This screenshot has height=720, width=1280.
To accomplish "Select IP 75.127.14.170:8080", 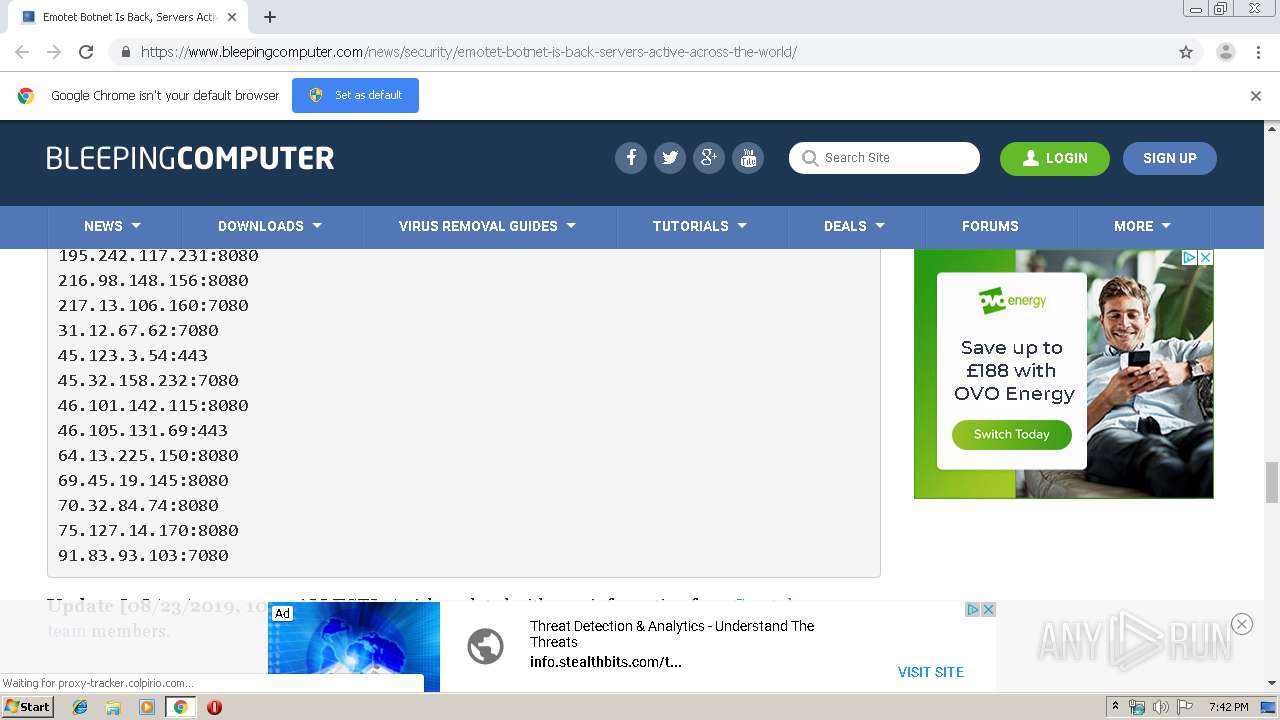I will pos(148,531).
